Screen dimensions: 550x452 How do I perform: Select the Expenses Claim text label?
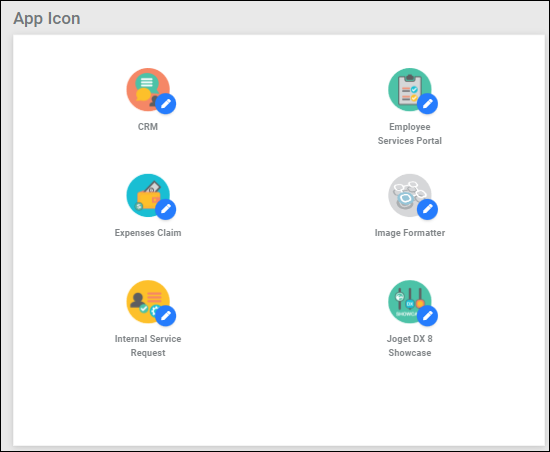pos(148,233)
